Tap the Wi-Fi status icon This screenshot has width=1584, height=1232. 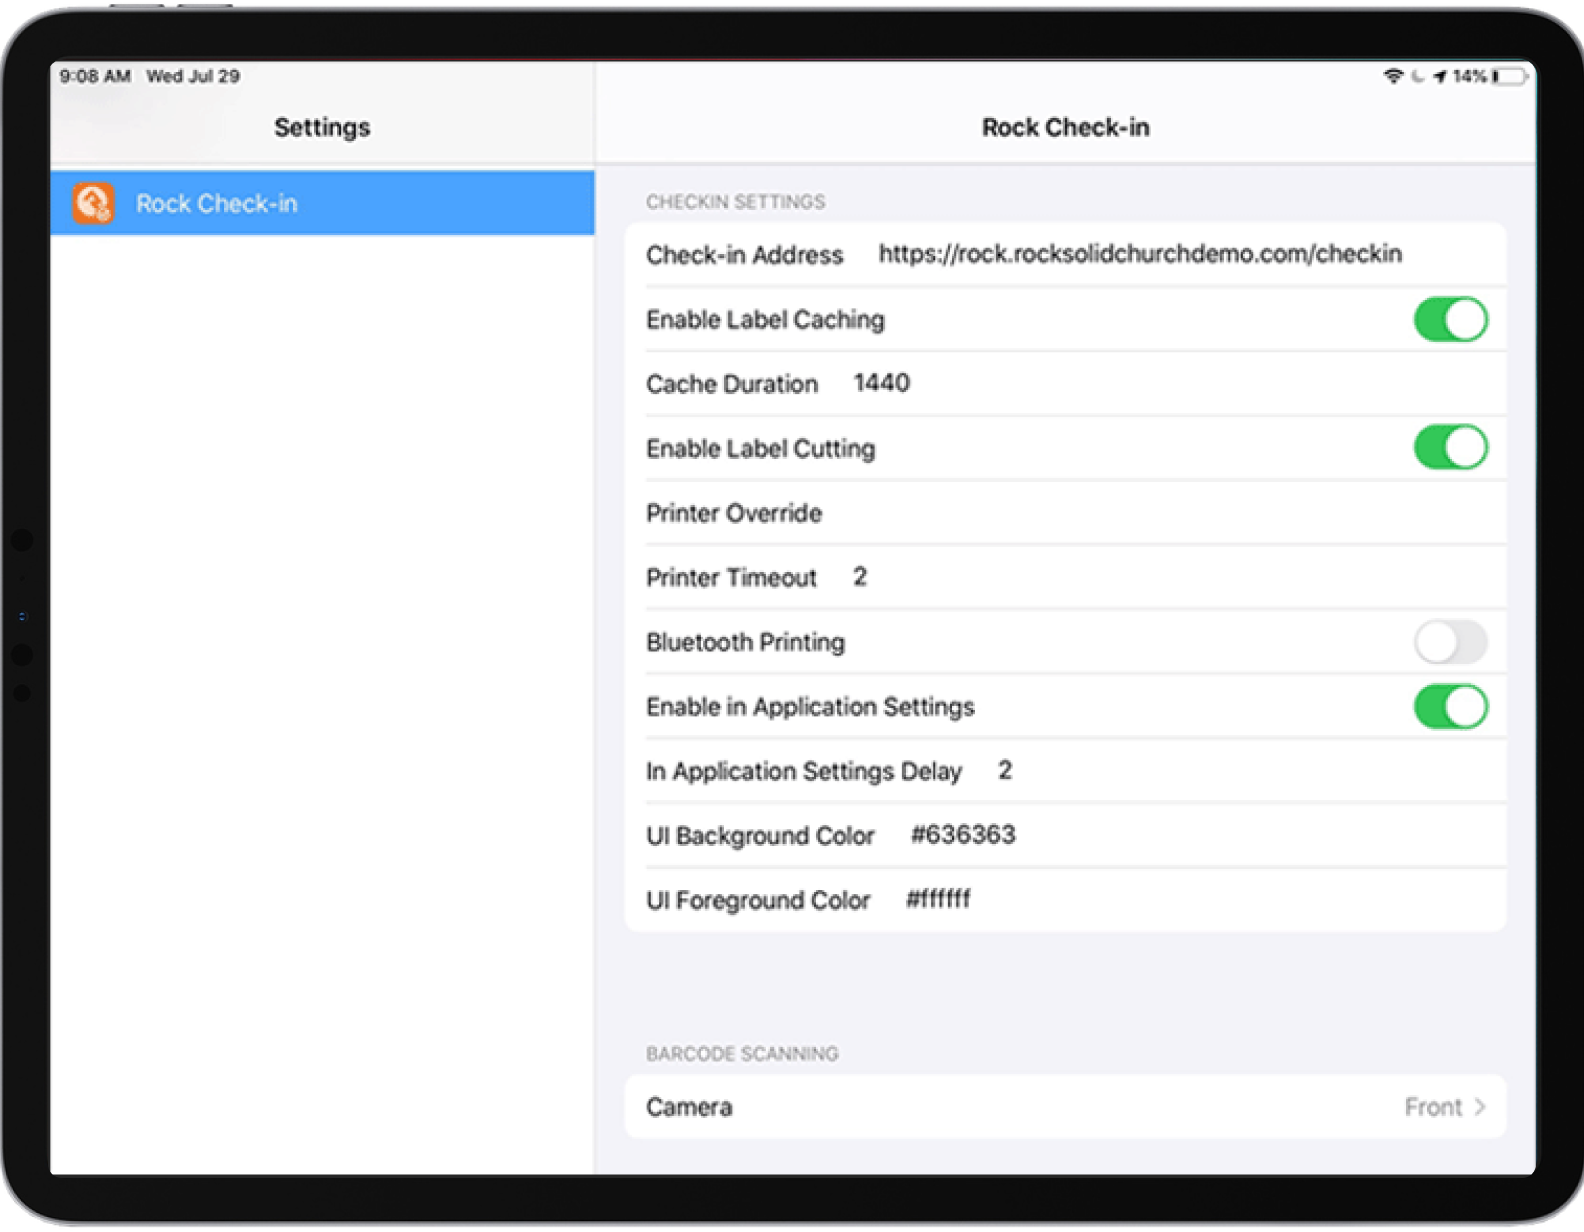tap(1392, 77)
